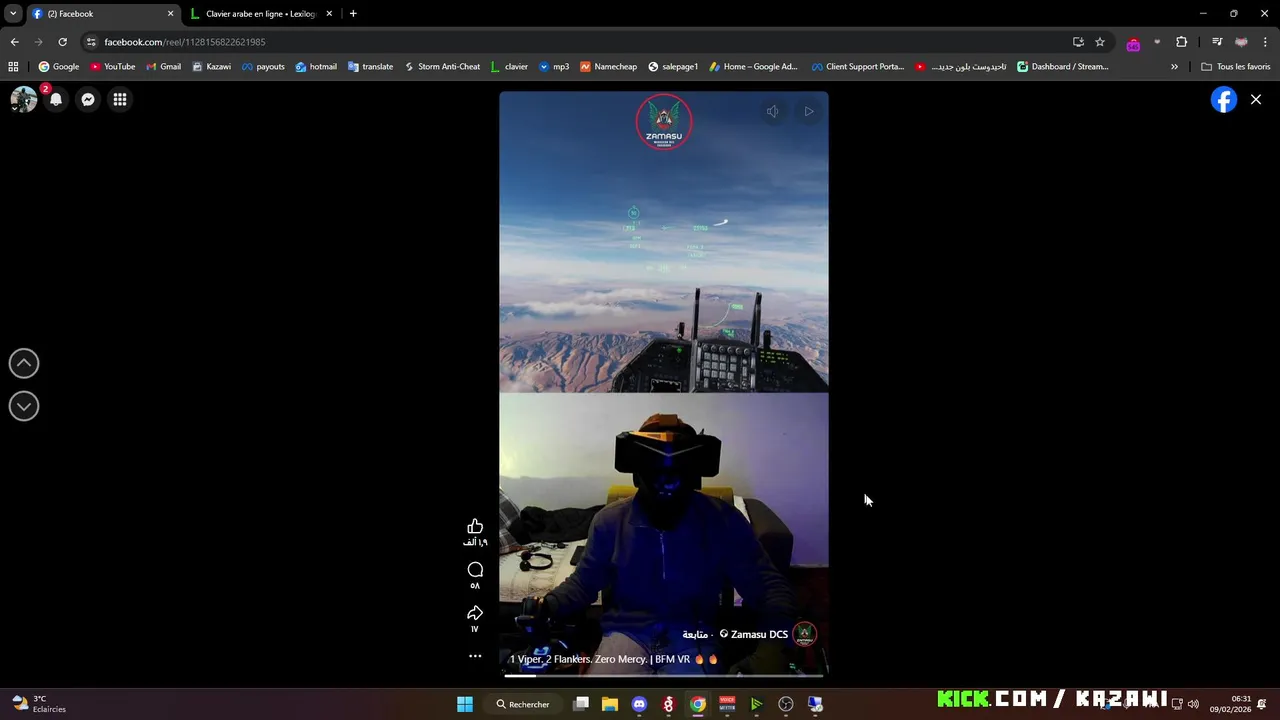Click the متابعة follow button
Image resolution: width=1280 pixels, height=720 pixels.
coord(695,634)
